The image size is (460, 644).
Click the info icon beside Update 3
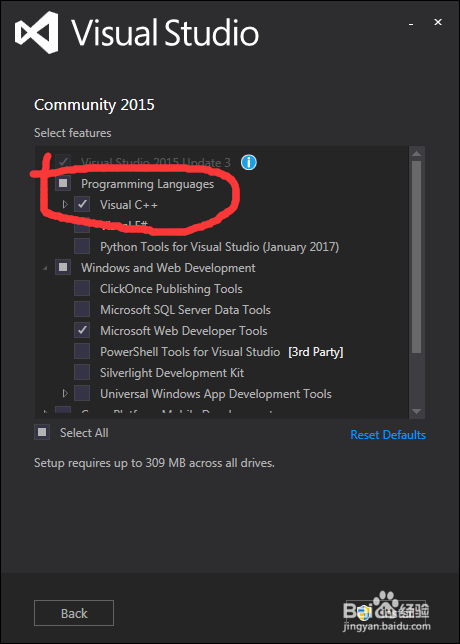coord(249,163)
